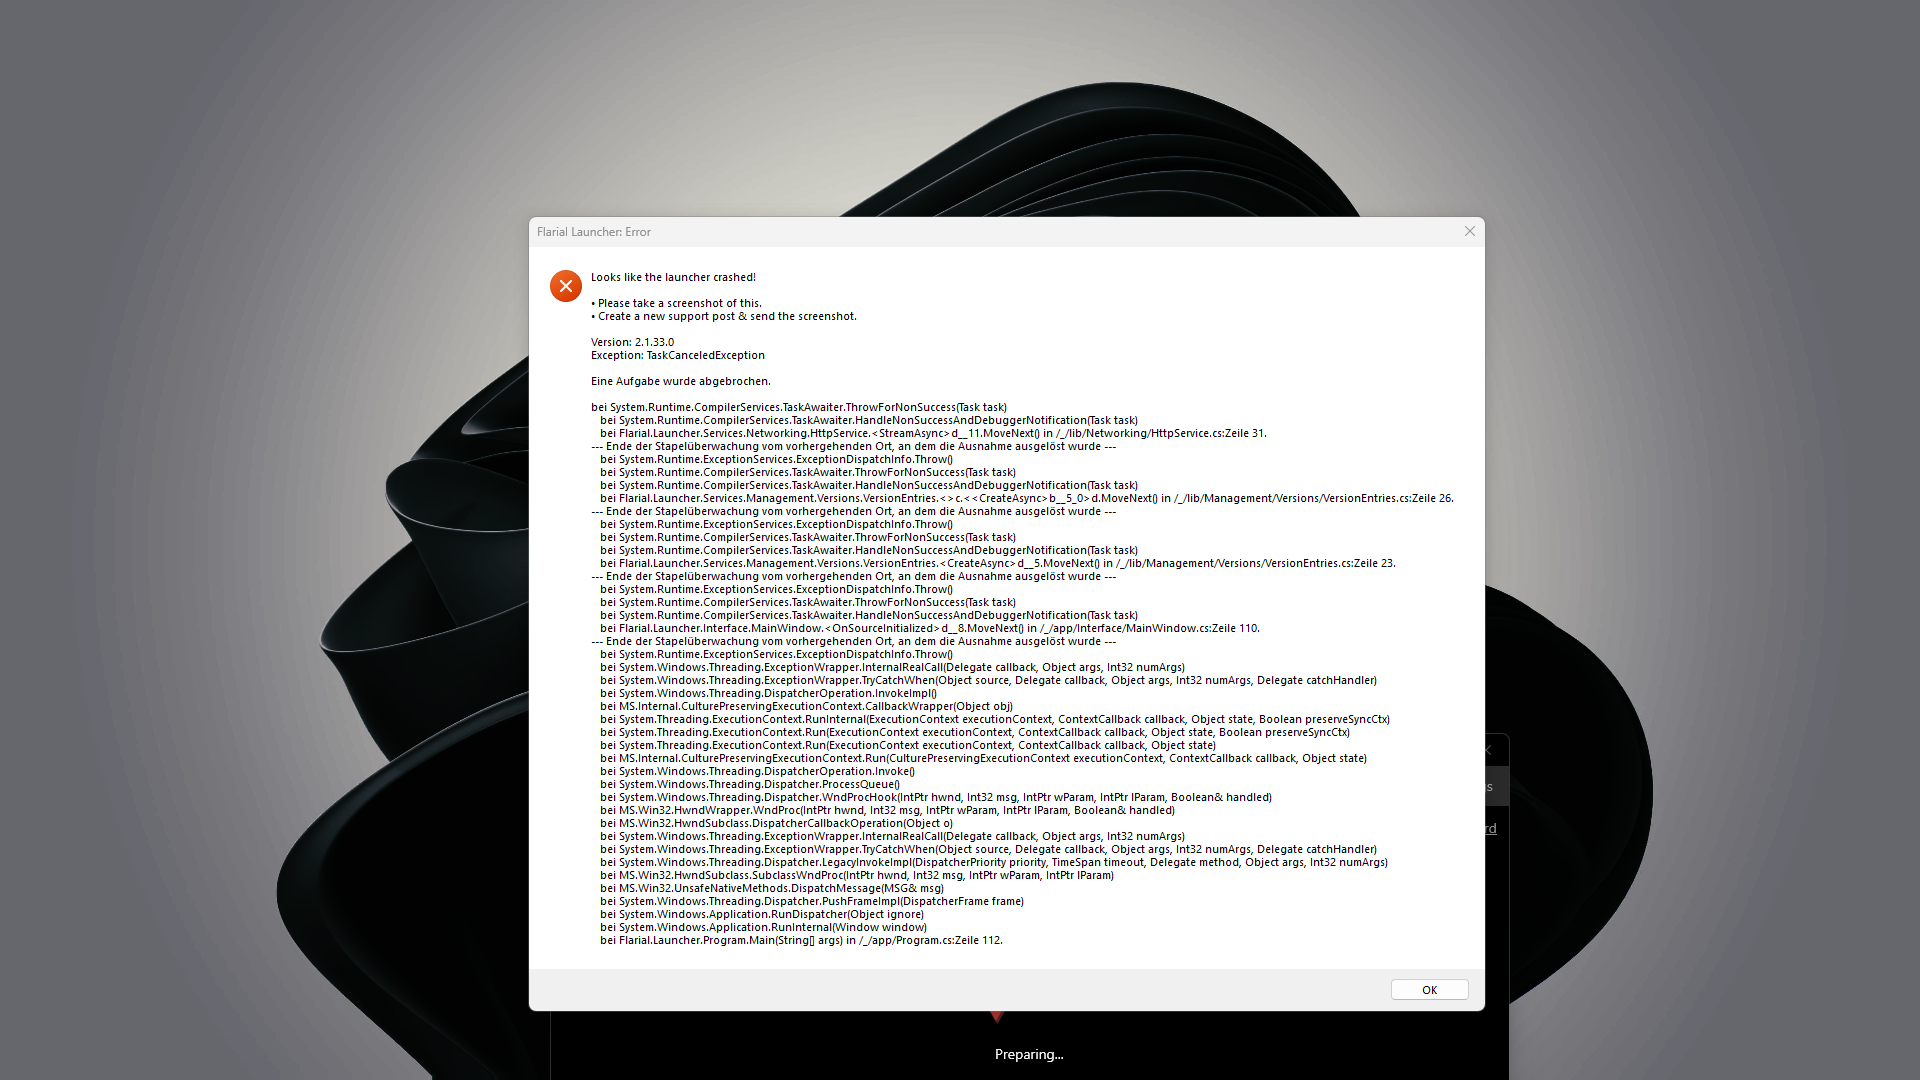Dismiss the error dialog with its X button

tap(1469, 231)
